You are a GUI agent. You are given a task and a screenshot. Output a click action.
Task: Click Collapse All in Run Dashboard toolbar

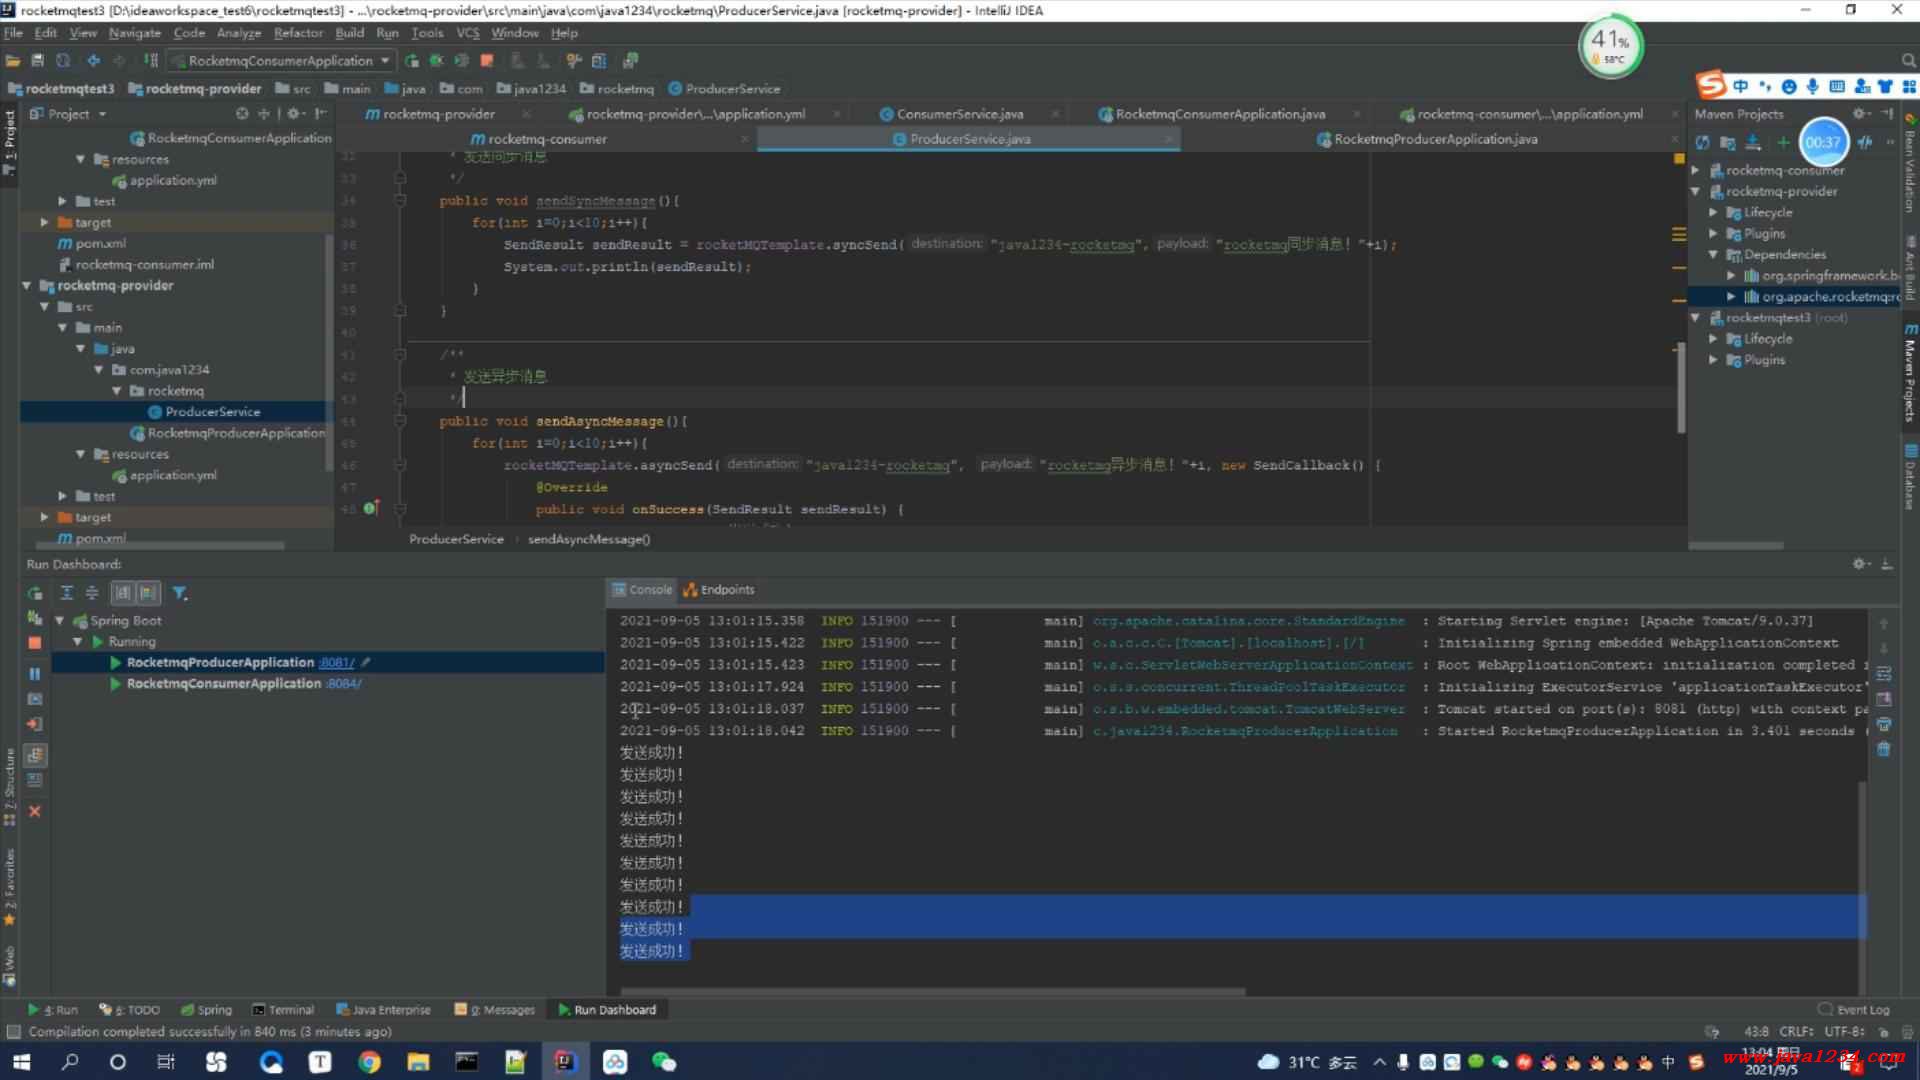92,593
